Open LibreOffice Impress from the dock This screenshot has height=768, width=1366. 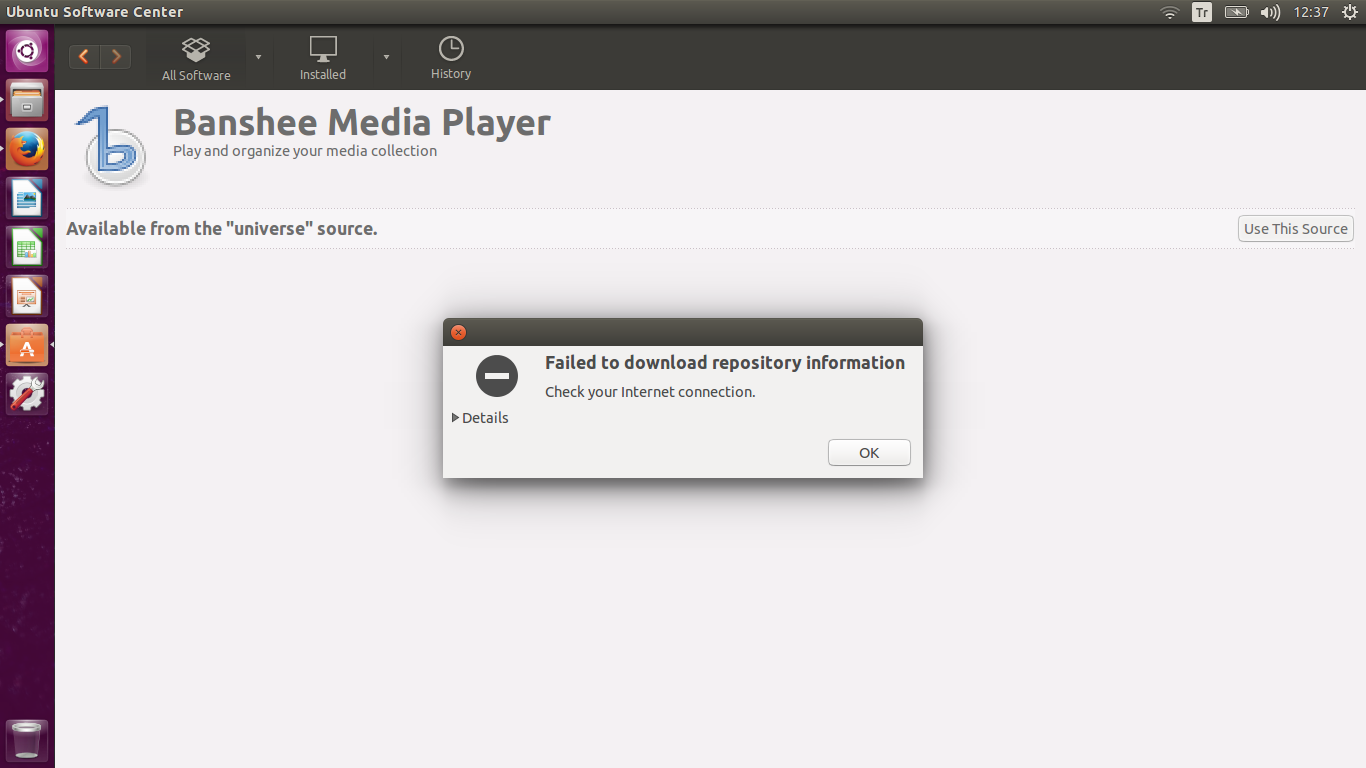coord(27,296)
